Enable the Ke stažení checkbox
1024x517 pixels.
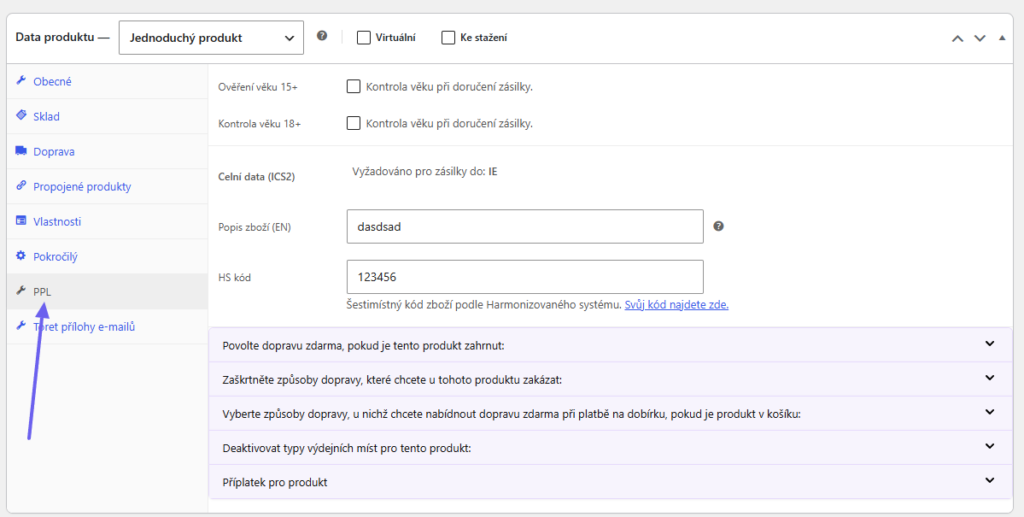coord(448,38)
